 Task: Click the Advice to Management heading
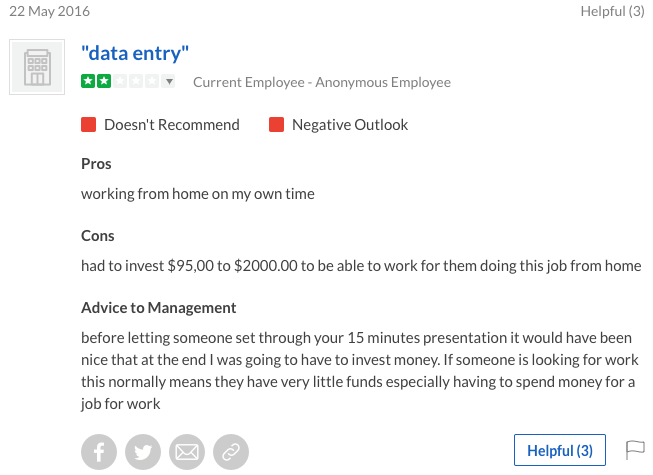[159, 308]
